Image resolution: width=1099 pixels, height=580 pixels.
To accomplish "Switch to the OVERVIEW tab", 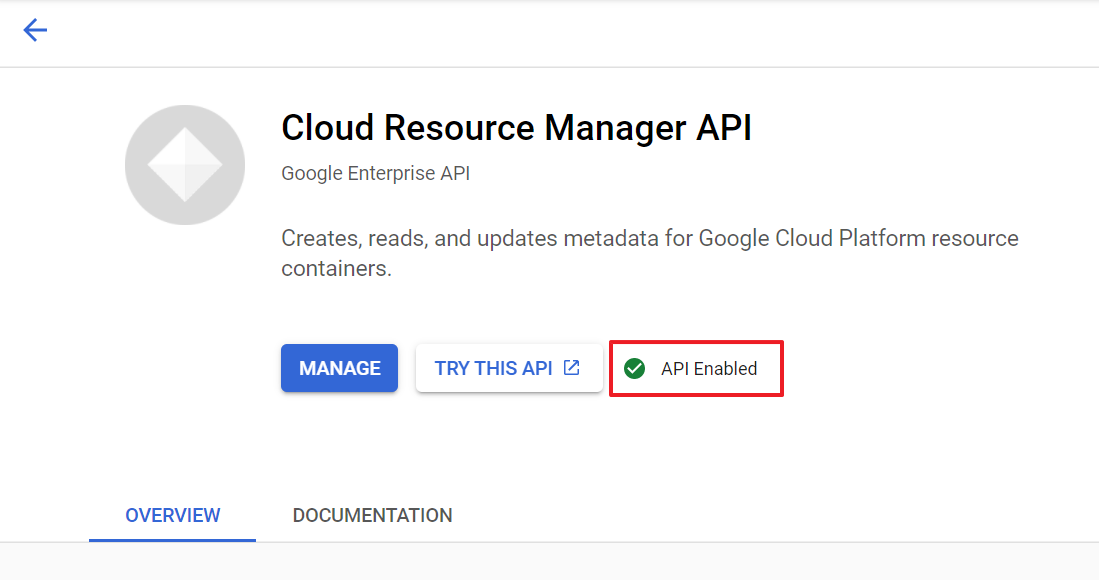I will coord(172,515).
